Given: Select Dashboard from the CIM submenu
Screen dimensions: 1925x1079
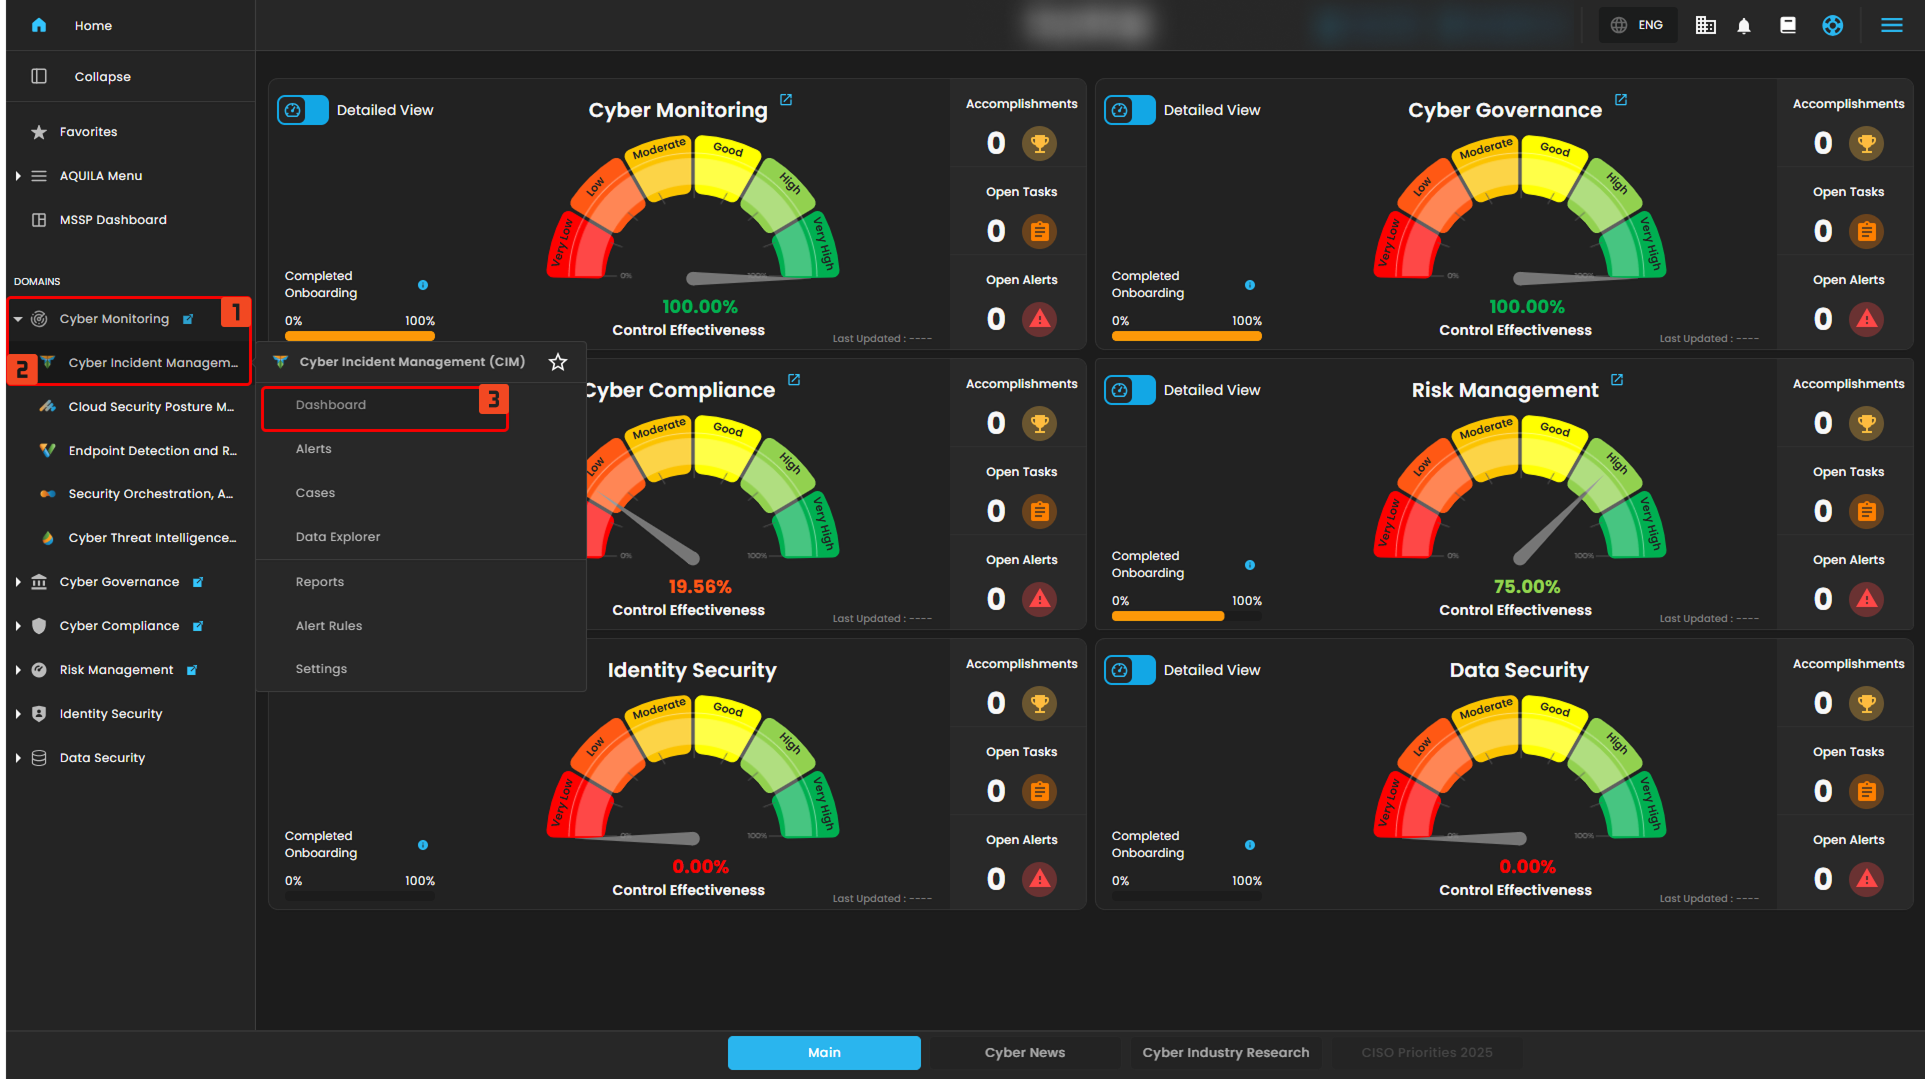Looking at the screenshot, I should (x=331, y=405).
